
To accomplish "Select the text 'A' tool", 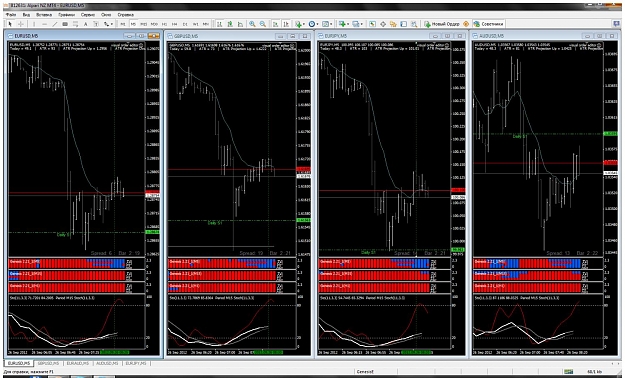I will 85,24.
